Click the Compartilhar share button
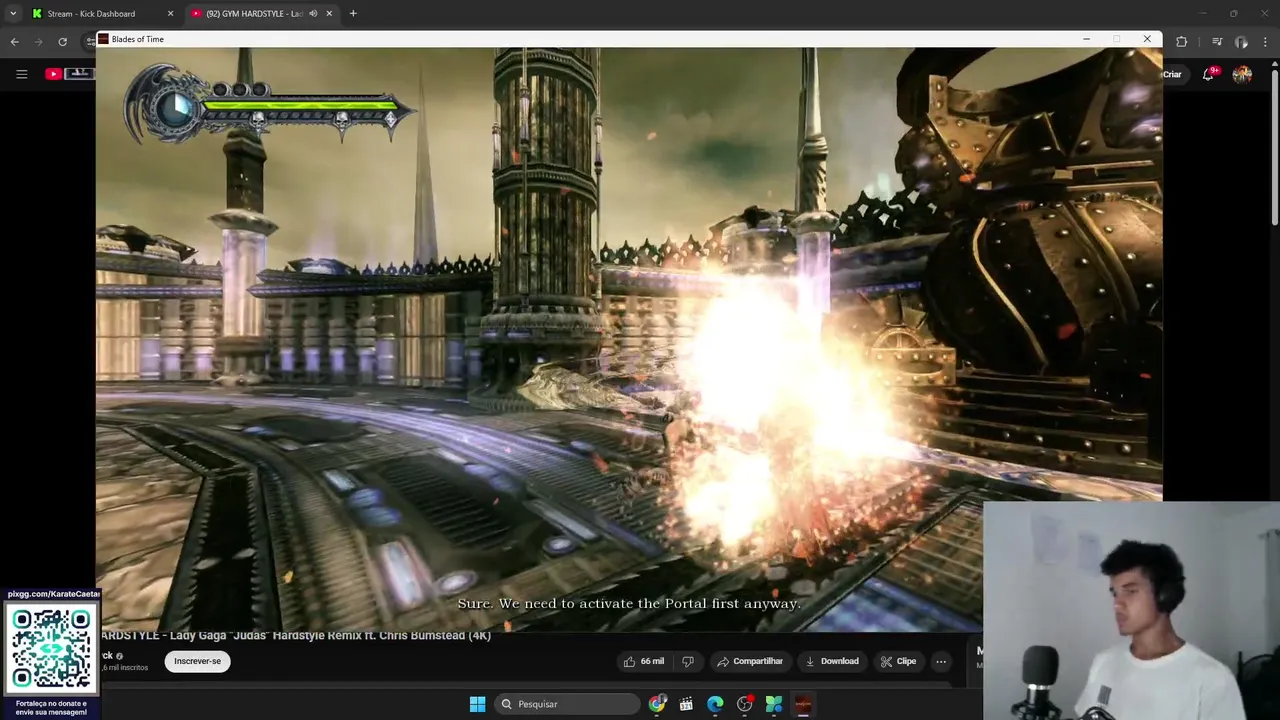Viewport: 1280px width, 720px height. click(x=750, y=661)
